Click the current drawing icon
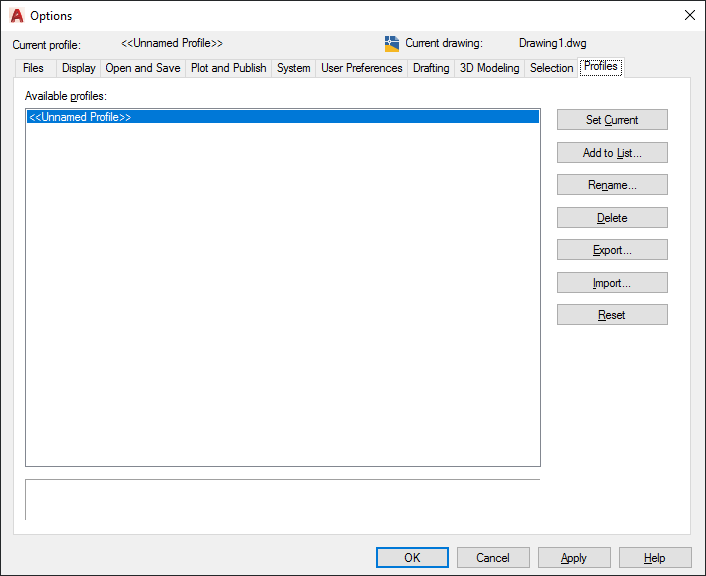 pyautogui.click(x=392, y=44)
